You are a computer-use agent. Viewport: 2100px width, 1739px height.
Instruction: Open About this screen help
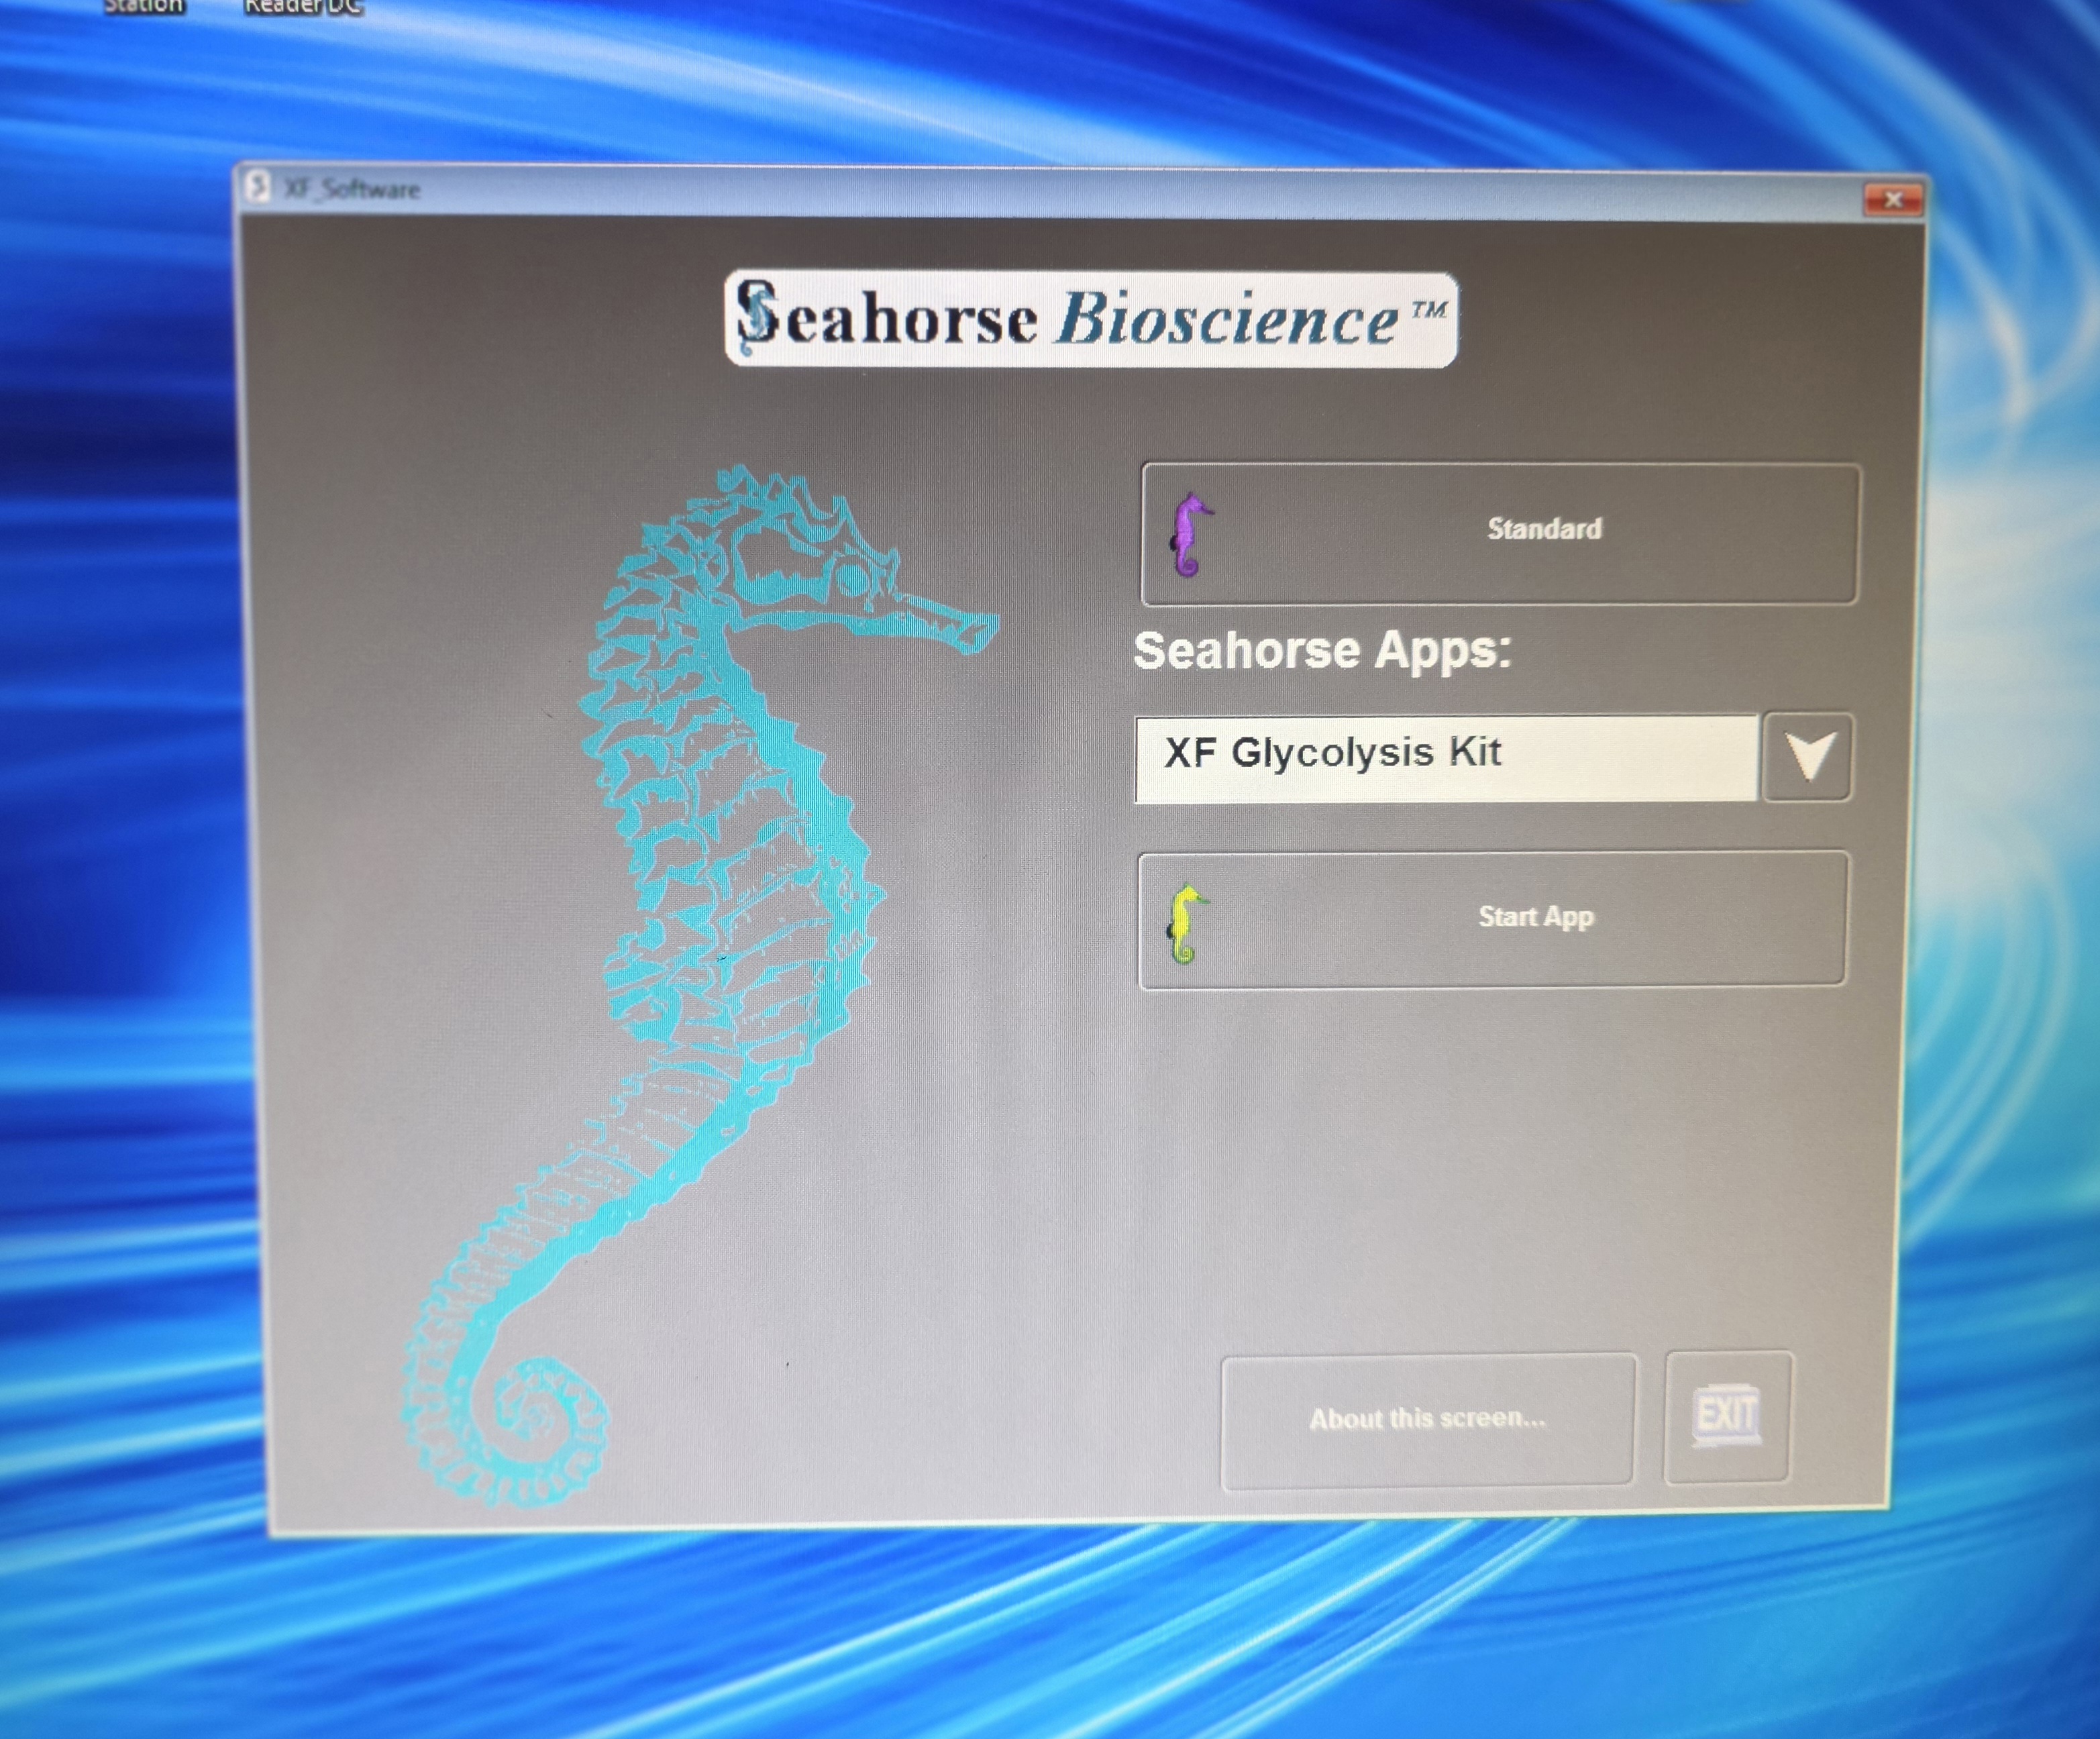1427,1419
